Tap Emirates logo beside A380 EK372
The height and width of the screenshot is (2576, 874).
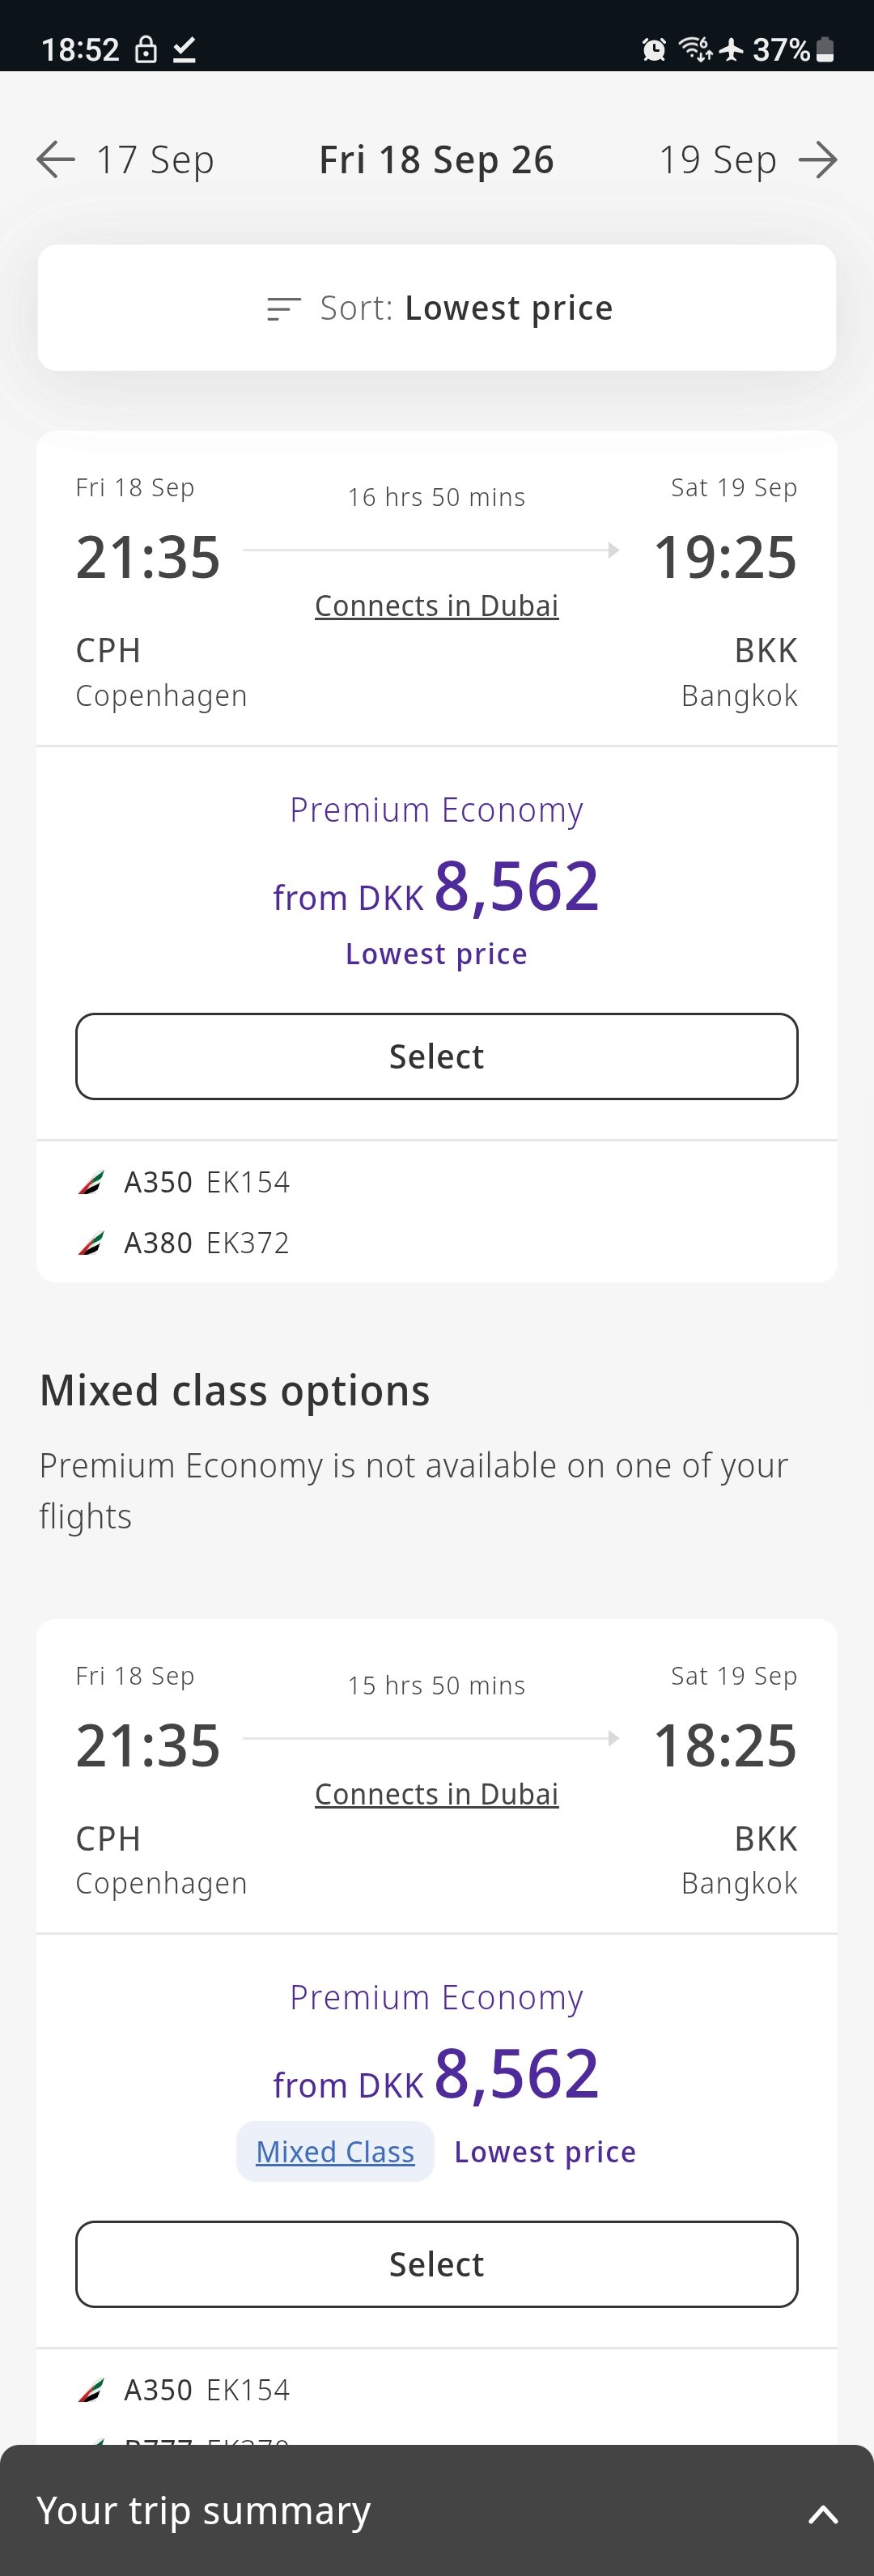pos(91,1243)
